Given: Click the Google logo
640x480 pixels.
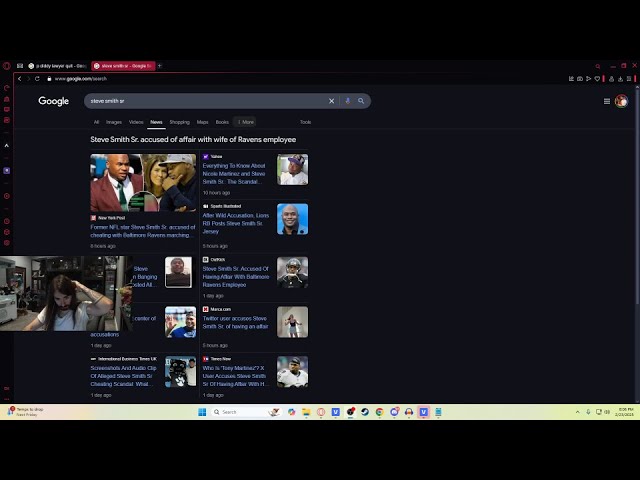Looking at the screenshot, I should [53, 101].
